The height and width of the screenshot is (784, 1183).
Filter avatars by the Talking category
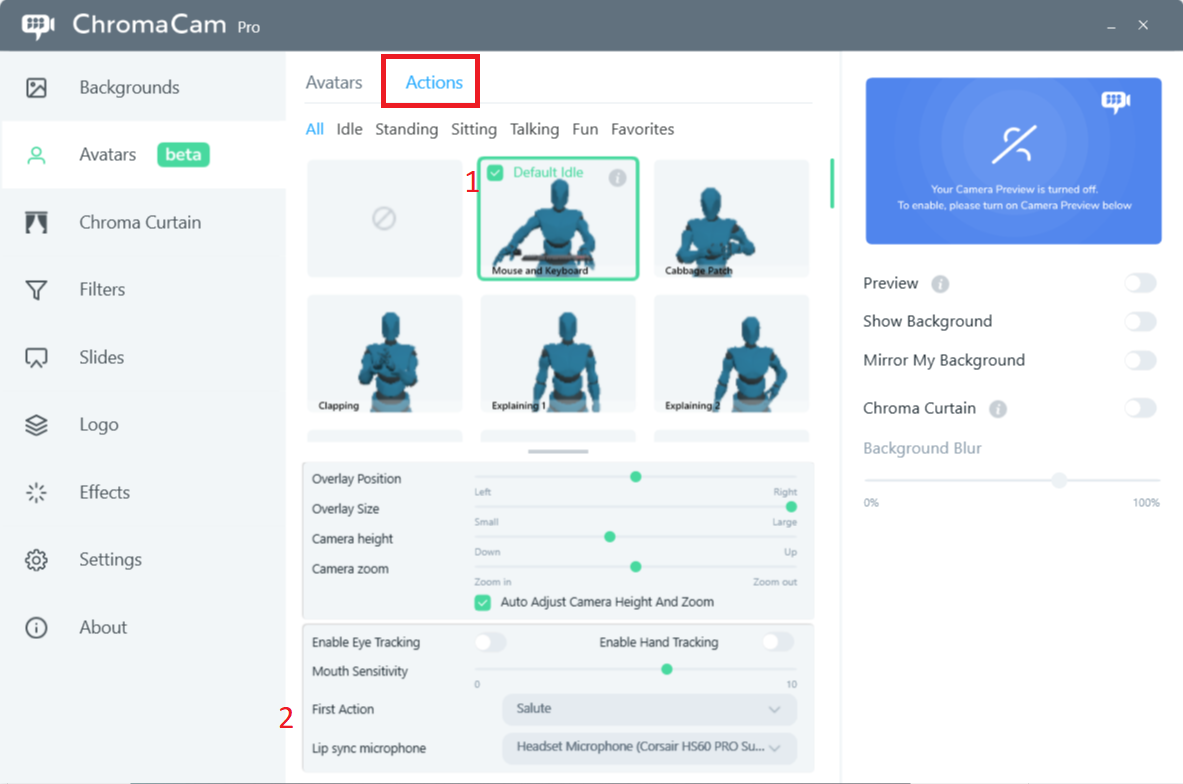534,129
